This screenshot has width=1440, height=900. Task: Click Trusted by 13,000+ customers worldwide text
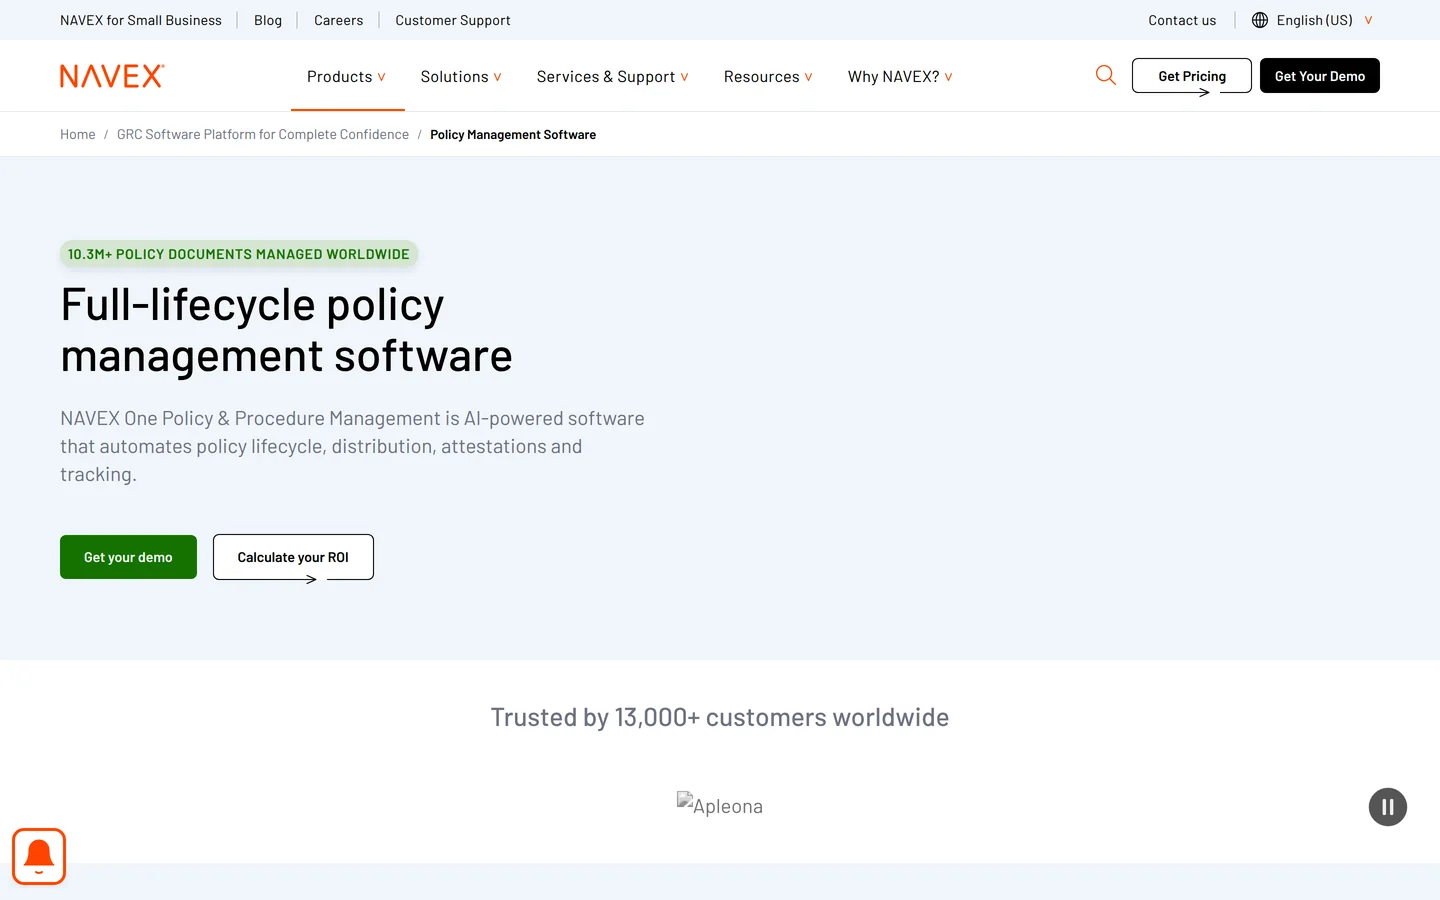[720, 717]
